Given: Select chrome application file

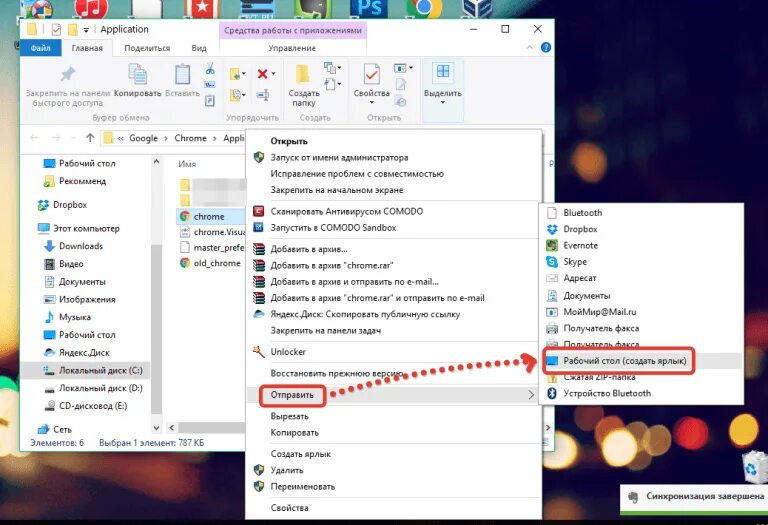Looking at the screenshot, I should pyautogui.click(x=211, y=216).
